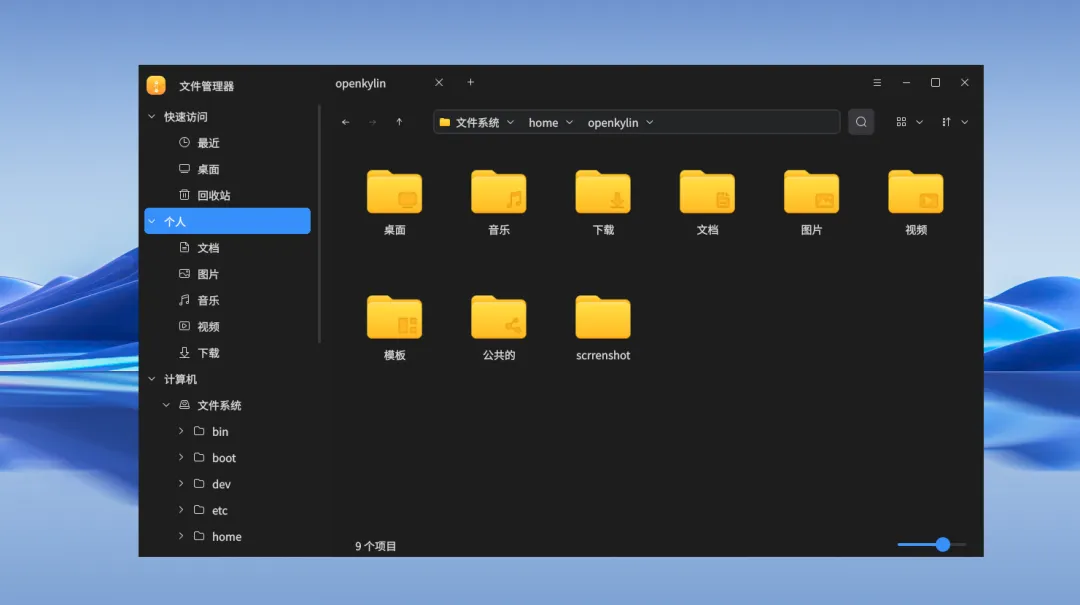Select the 公共的 folder icon
The image size is (1080, 605).
point(499,318)
